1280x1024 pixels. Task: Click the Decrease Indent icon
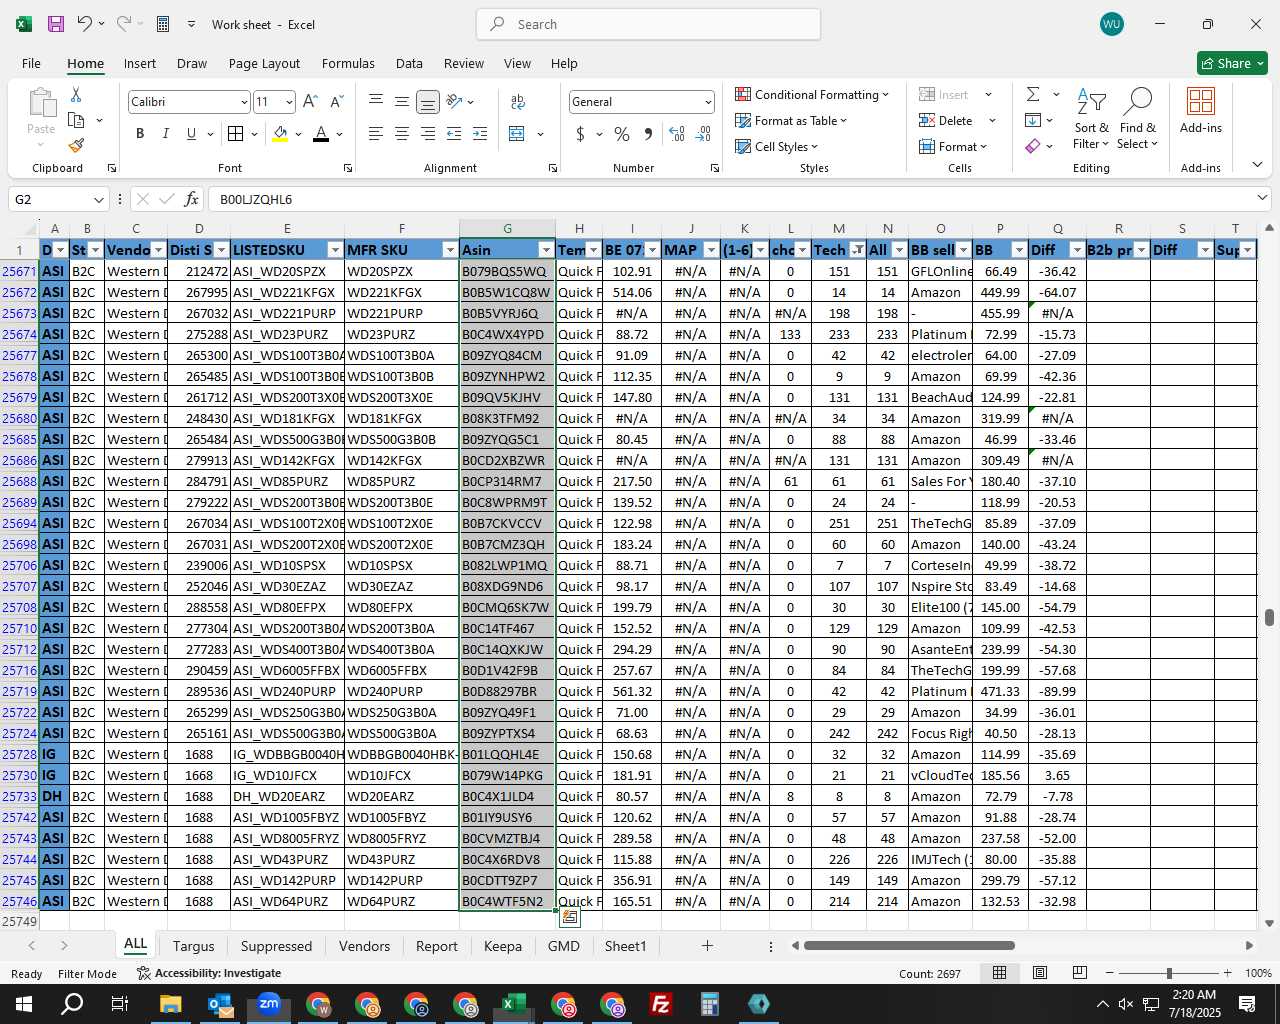coord(454,133)
